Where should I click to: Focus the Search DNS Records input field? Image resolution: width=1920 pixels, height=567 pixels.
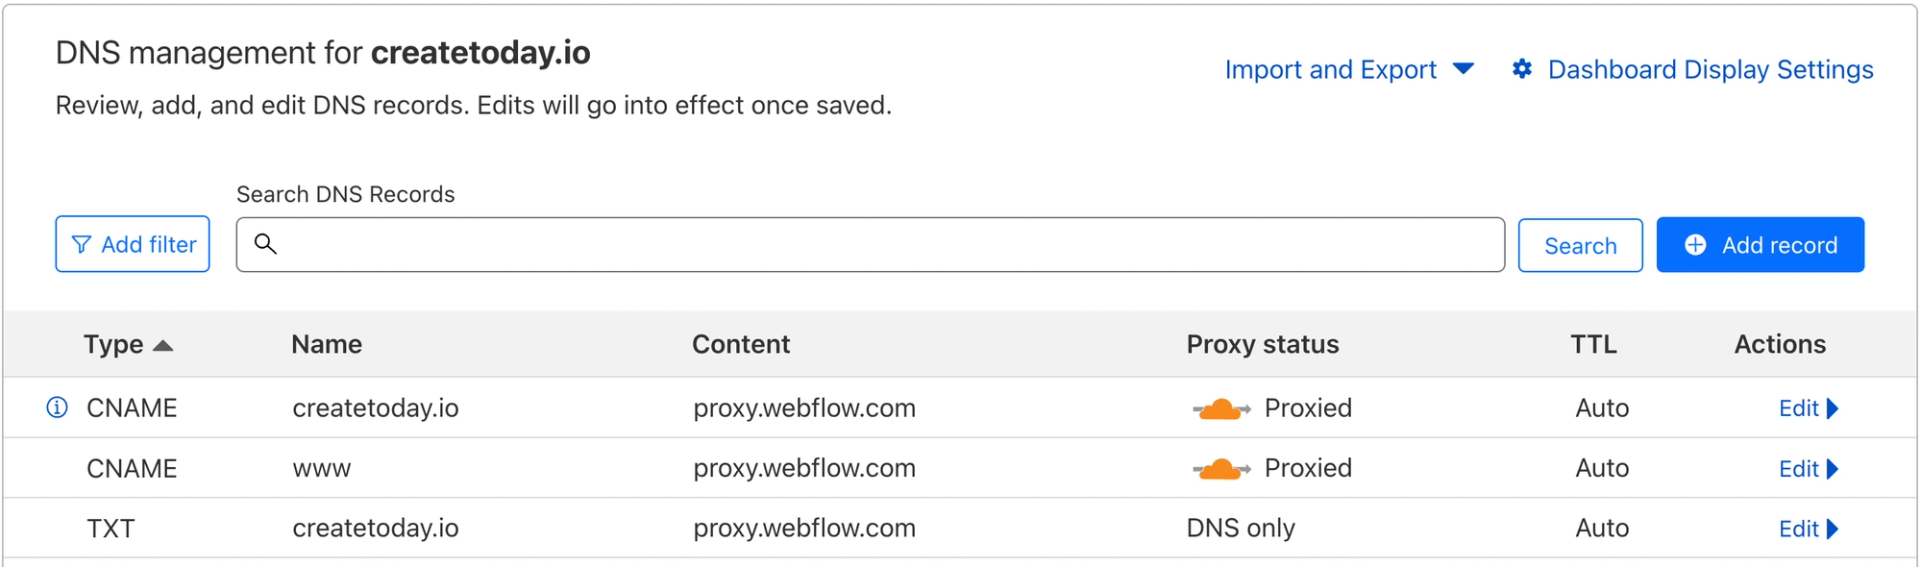(x=880, y=245)
